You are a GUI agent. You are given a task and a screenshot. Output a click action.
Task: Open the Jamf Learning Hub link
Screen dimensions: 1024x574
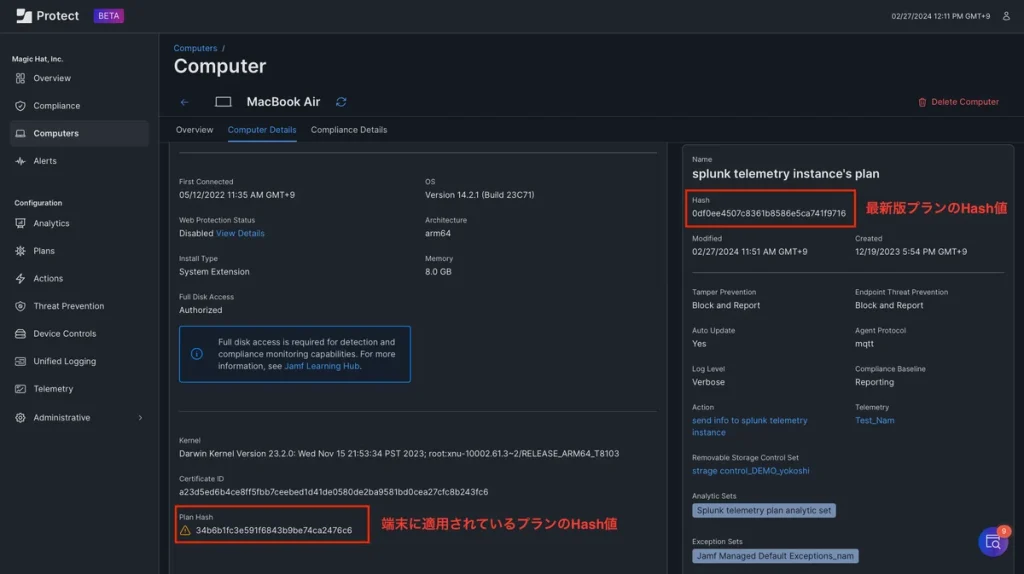click(322, 366)
